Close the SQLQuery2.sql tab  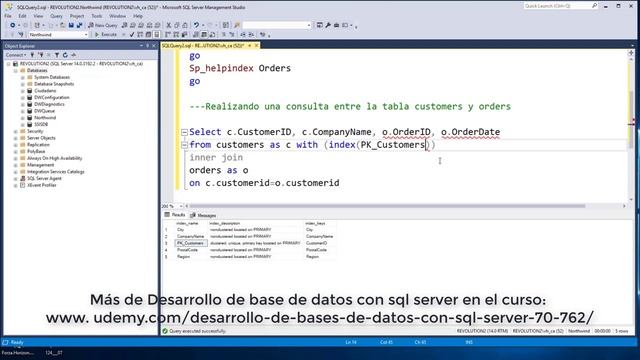click(256, 46)
